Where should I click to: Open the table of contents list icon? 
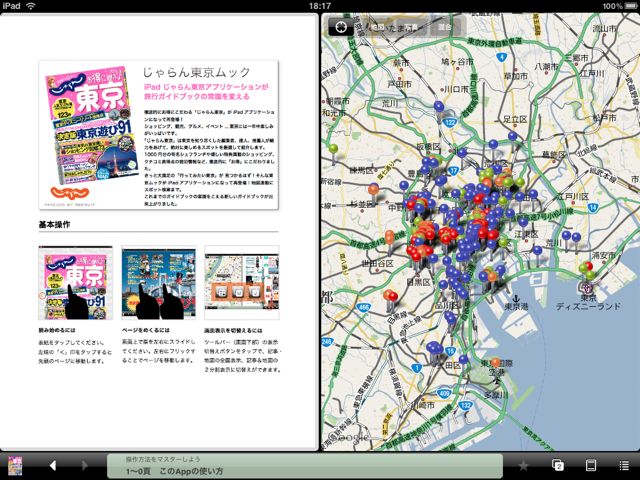tap(624, 465)
